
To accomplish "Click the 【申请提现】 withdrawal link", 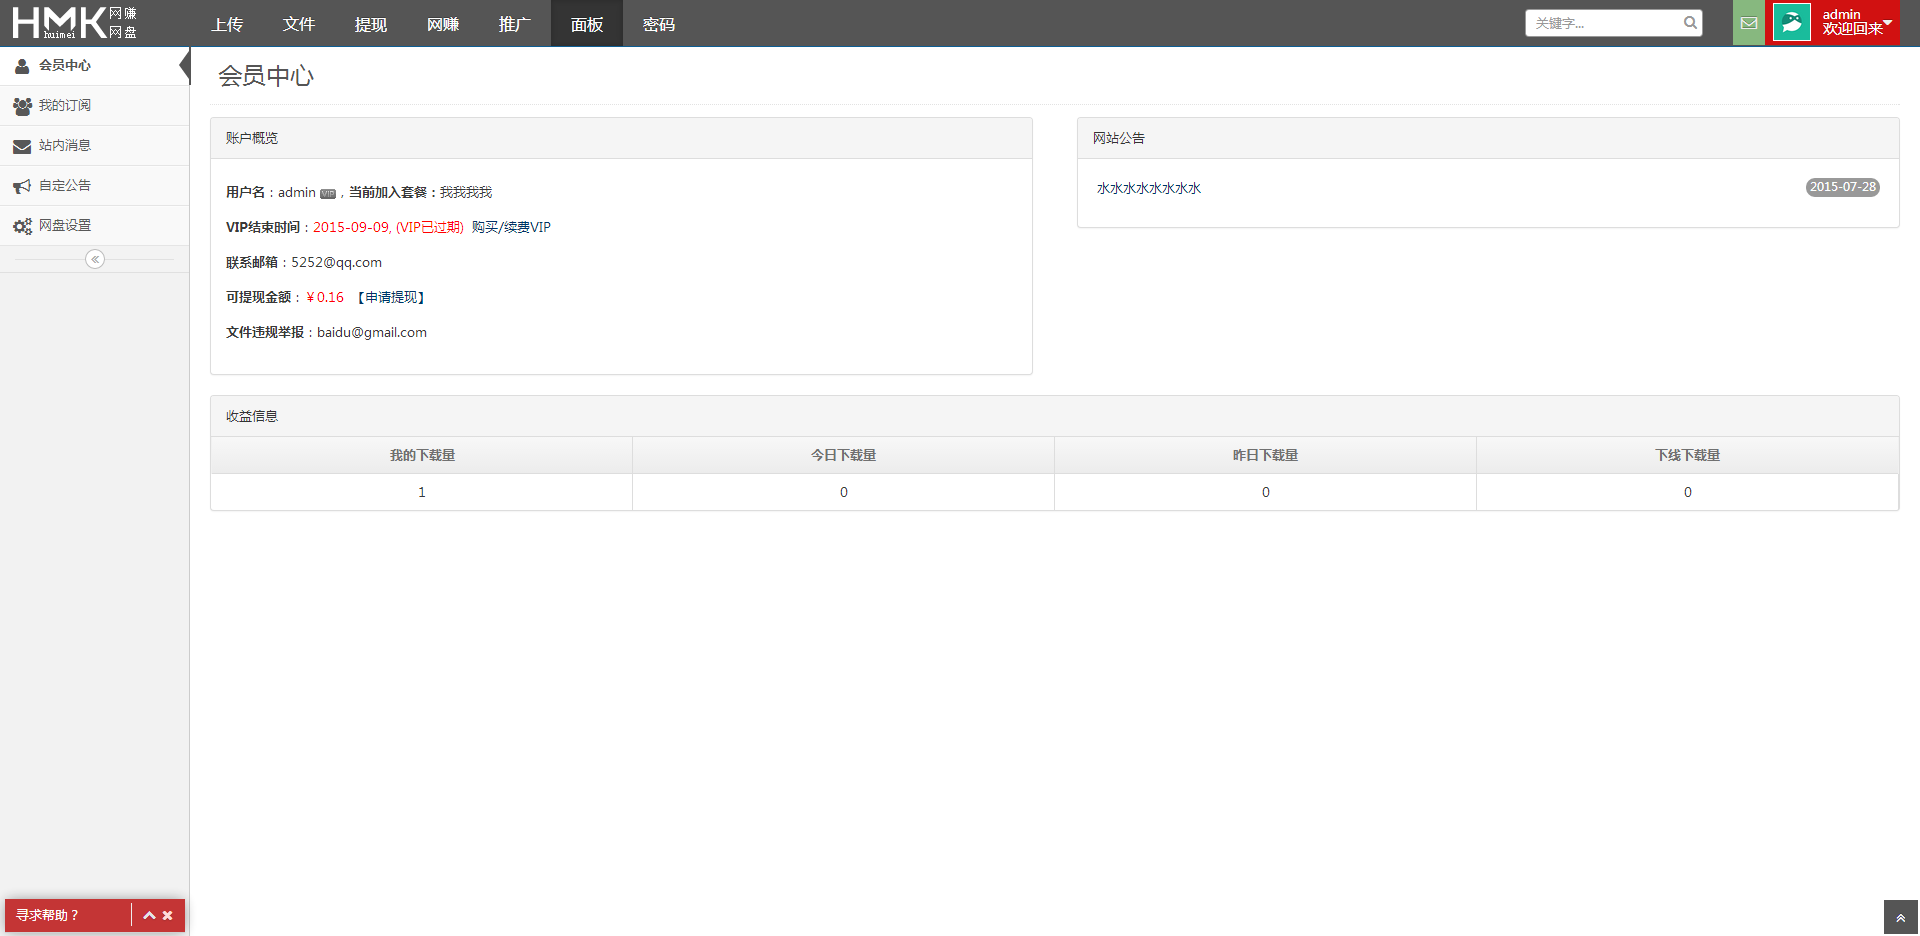I will pos(391,297).
